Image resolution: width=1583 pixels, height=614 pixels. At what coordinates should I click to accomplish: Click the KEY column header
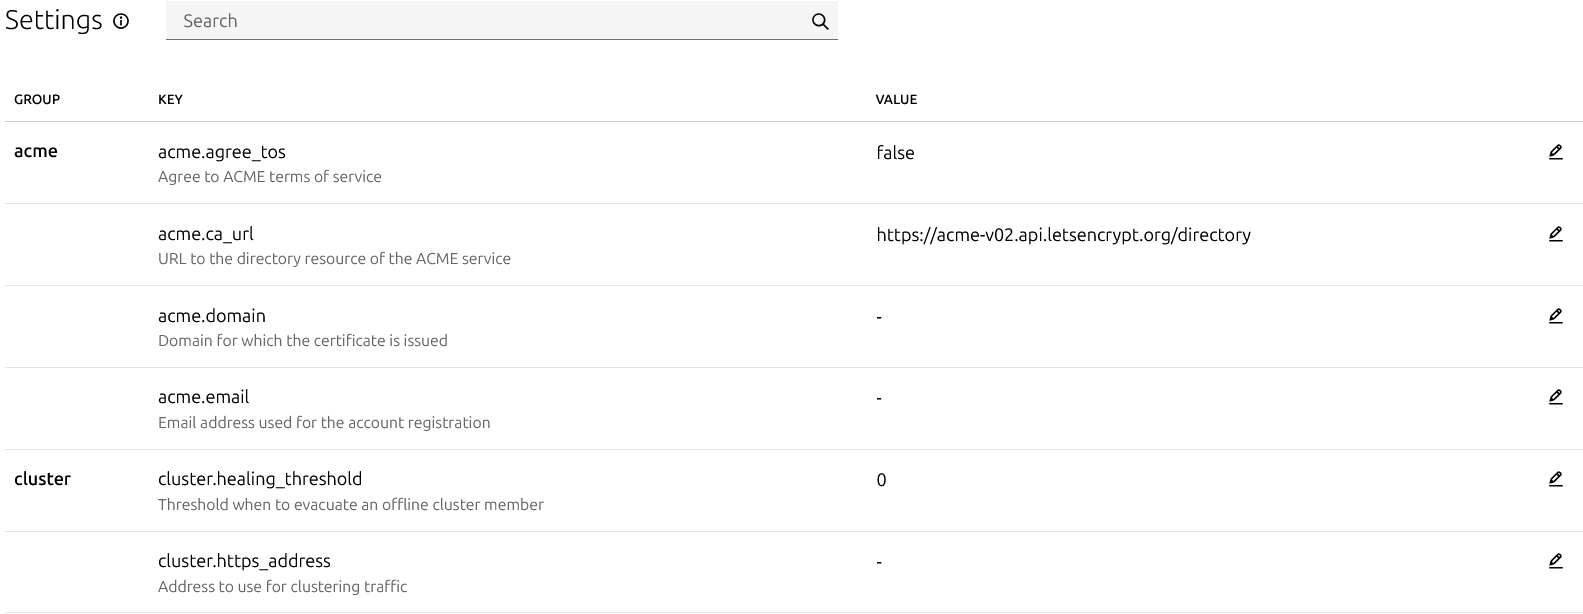(170, 99)
